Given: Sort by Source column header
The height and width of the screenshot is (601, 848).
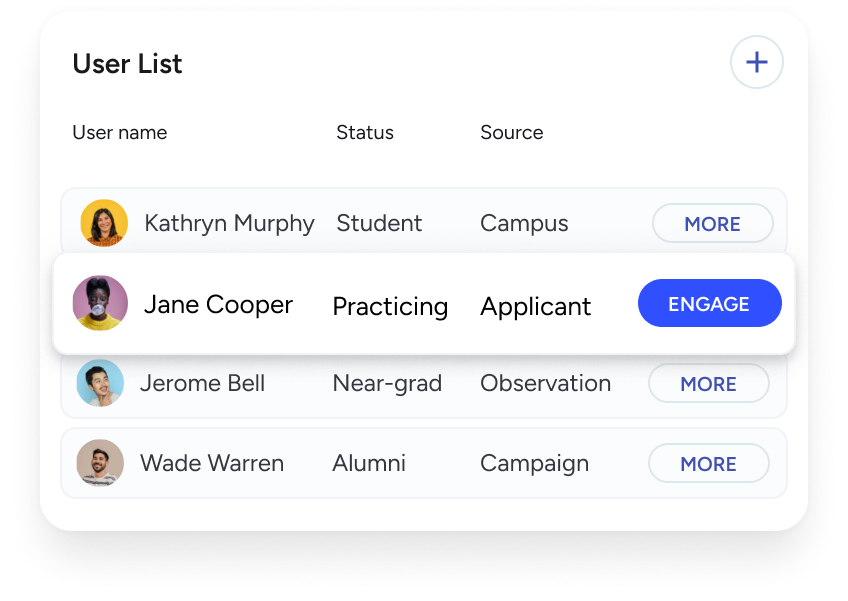Looking at the screenshot, I should pos(512,133).
